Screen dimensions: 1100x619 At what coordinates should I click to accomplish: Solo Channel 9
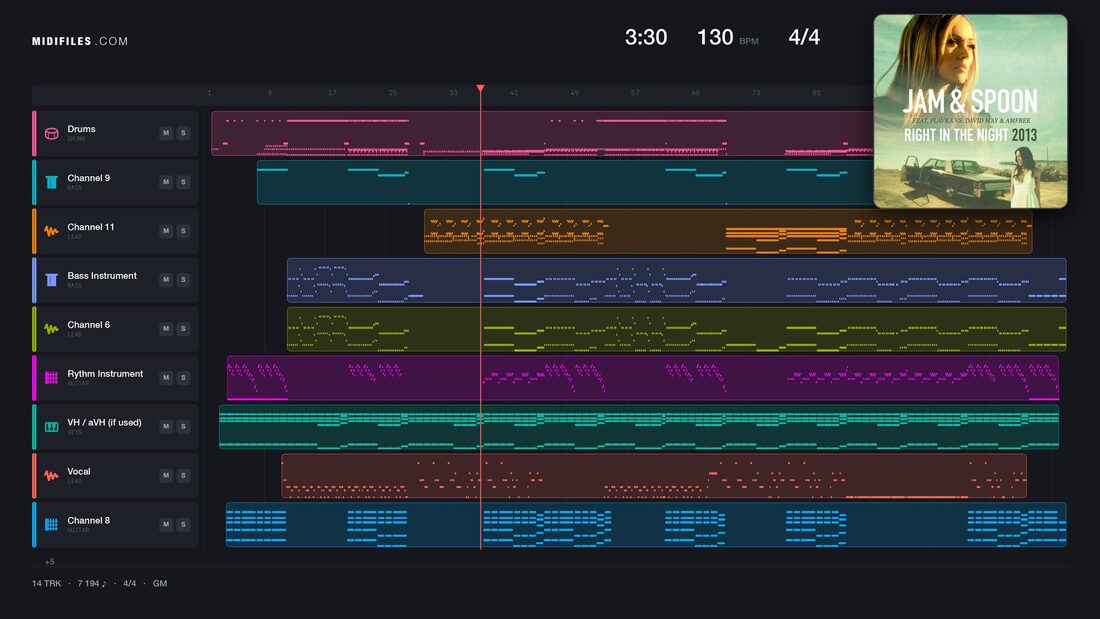183,182
